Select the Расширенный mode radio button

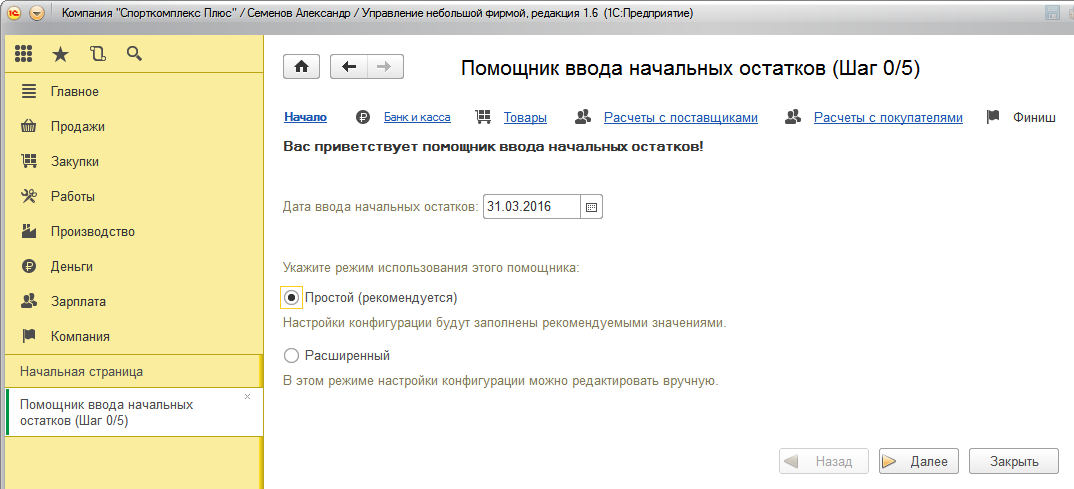point(291,355)
